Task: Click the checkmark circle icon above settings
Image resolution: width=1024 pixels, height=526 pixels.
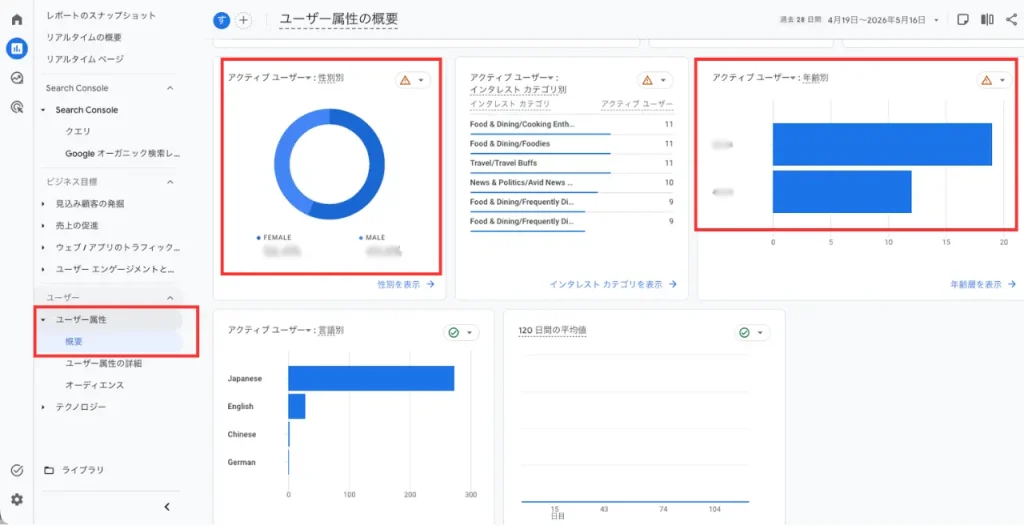Action: click(17, 470)
